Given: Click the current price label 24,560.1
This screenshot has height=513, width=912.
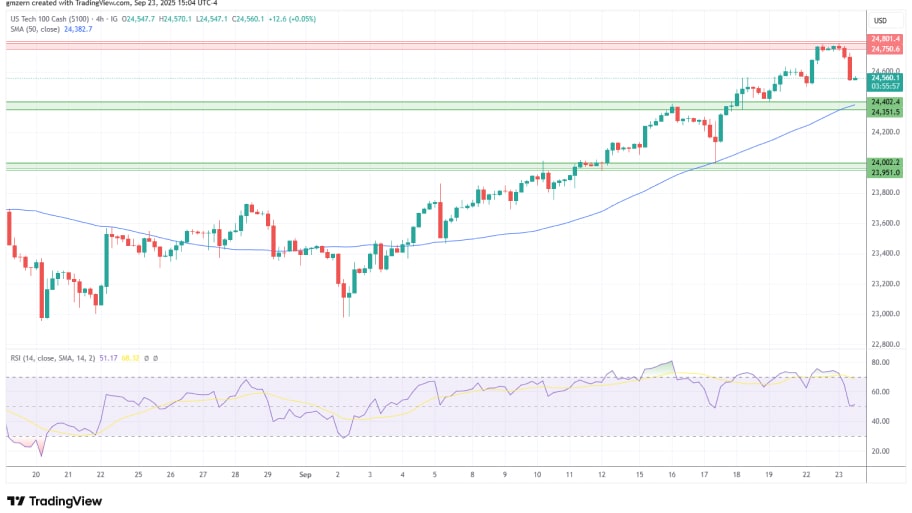Looking at the screenshot, I should pos(885,77).
